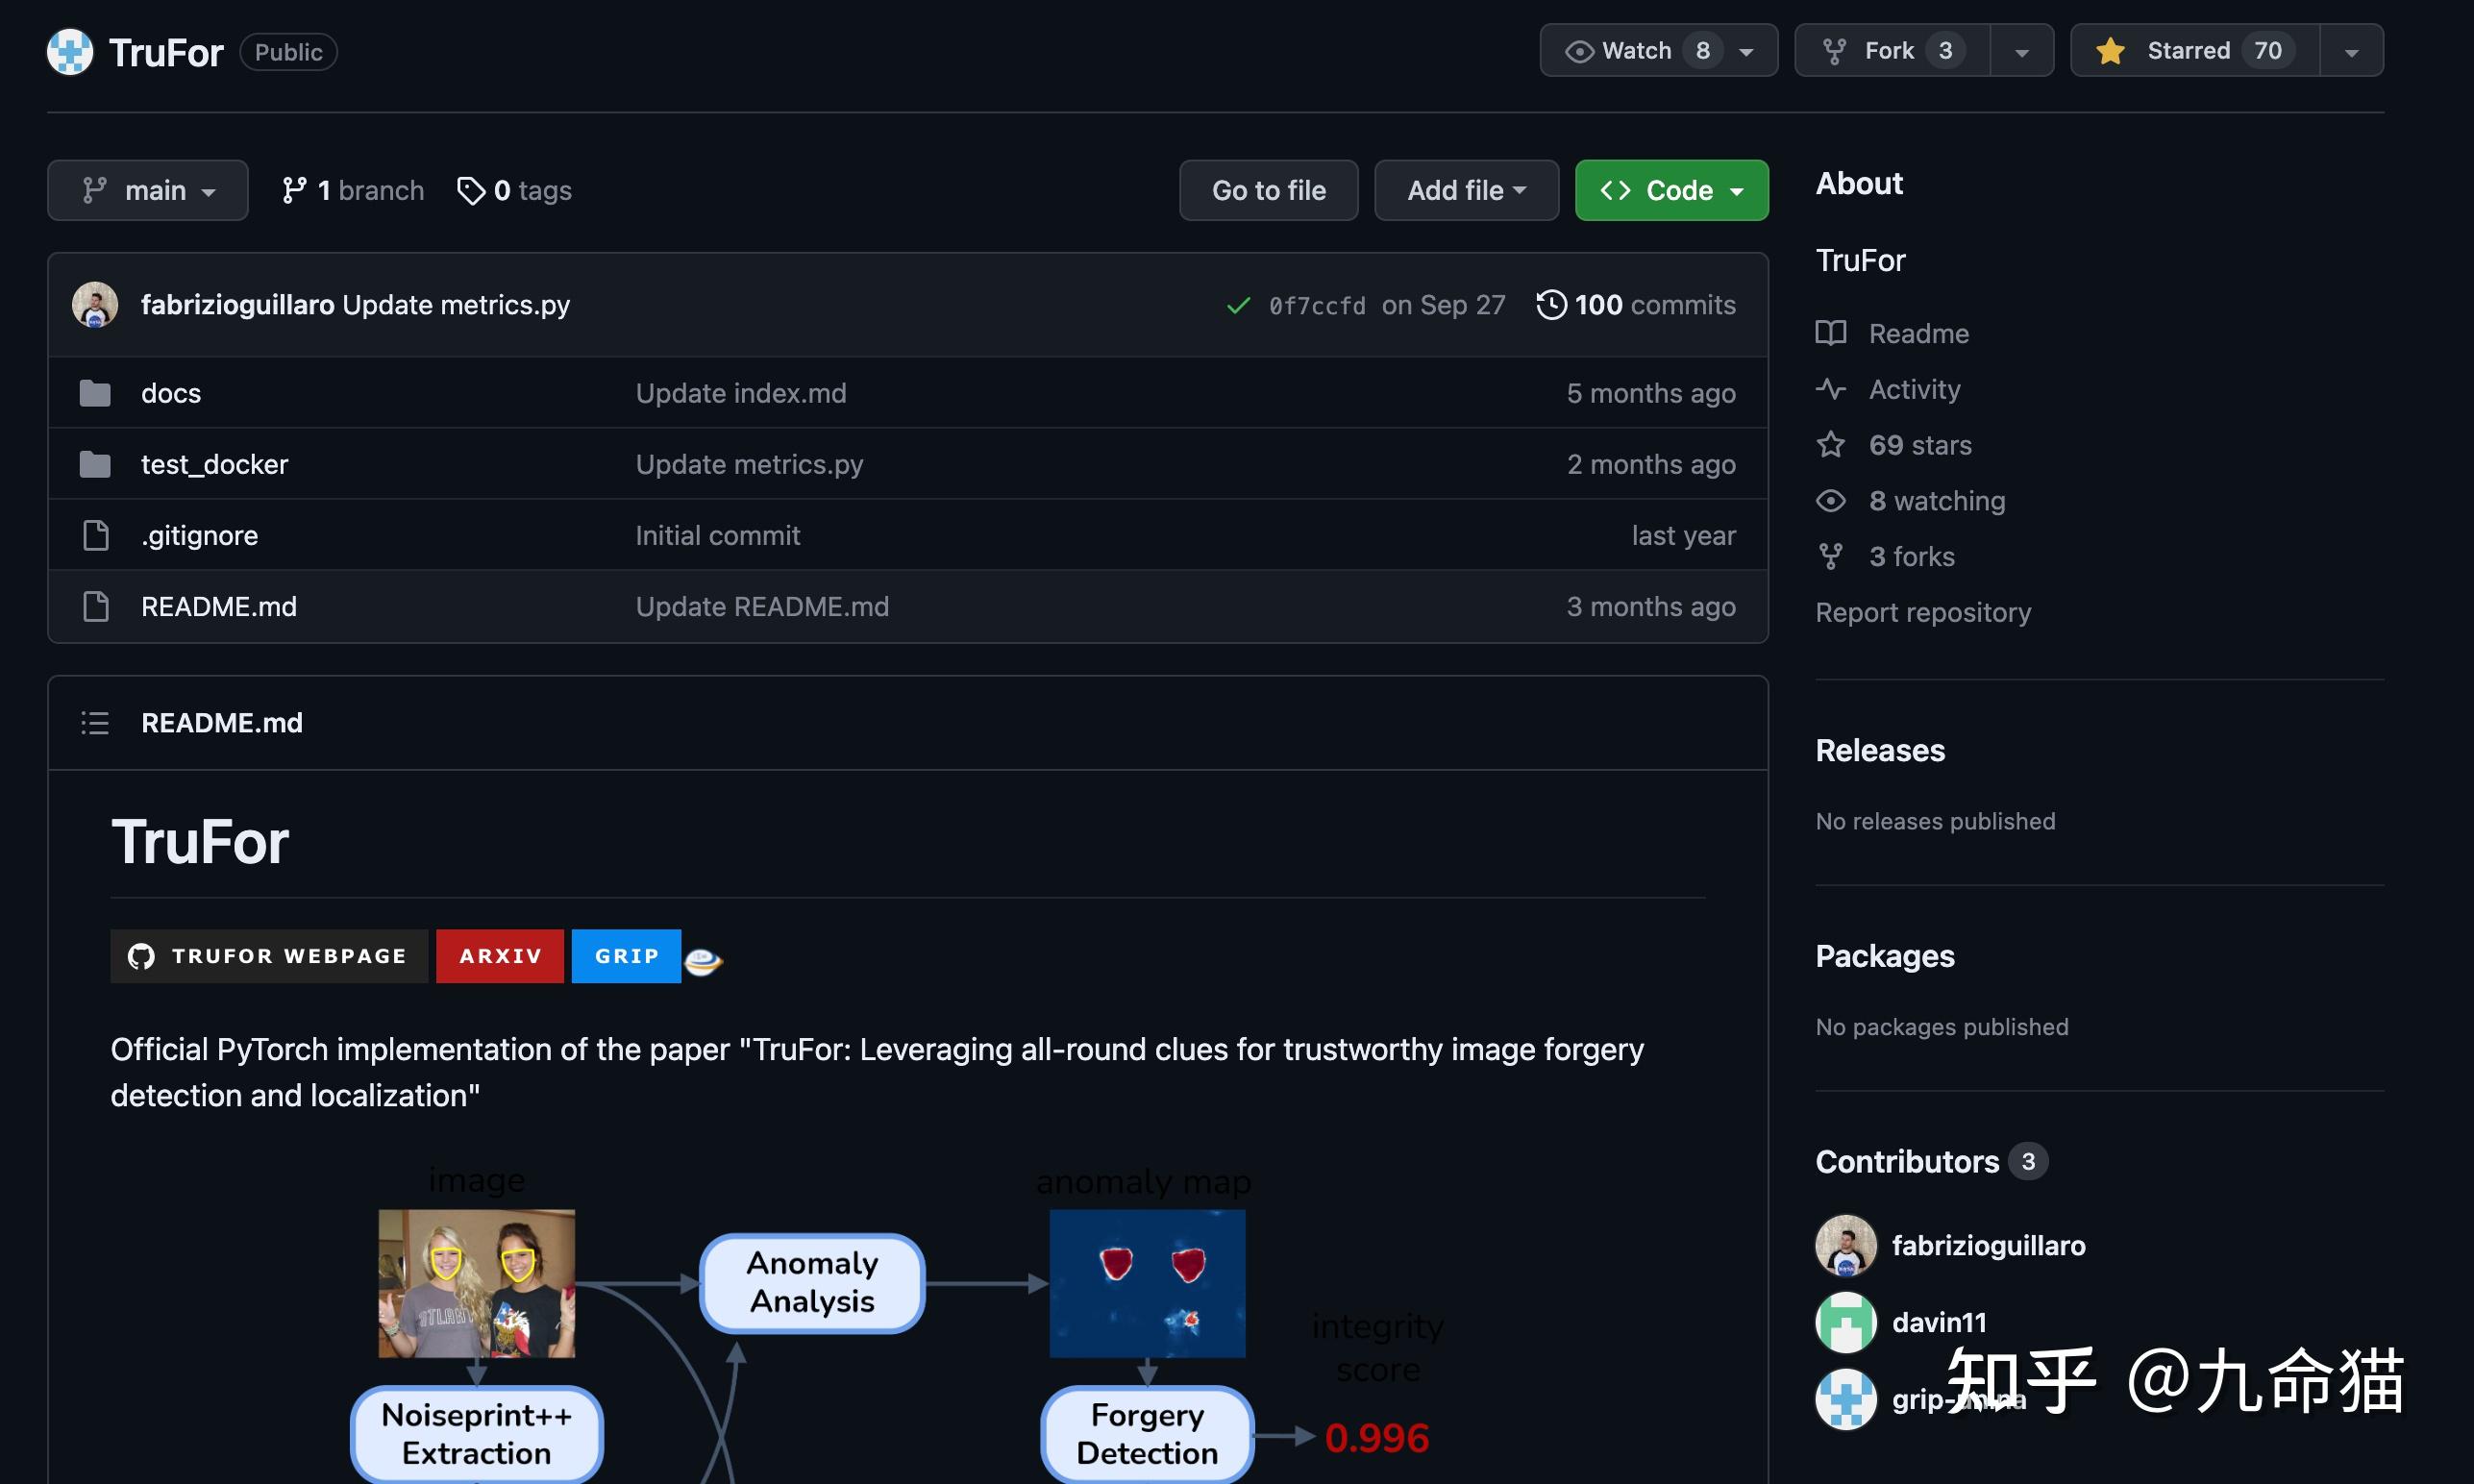This screenshot has height=1484, width=2474.
Task: Click the .gitignore file icon
Action: 96,535
